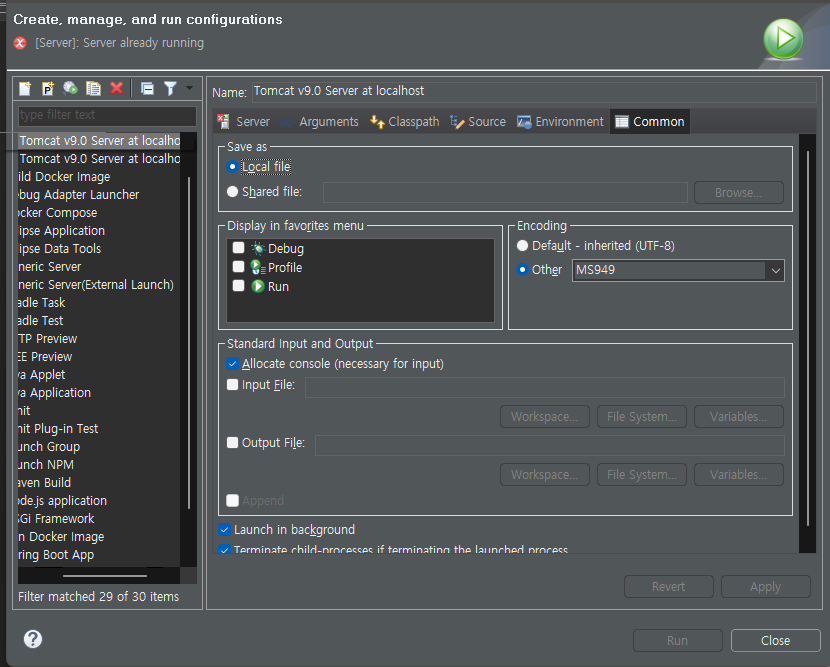Enable the Output File checkbox
The height and width of the screenshot is (667, 830).
pyautogui.click(x=232, y=443)
